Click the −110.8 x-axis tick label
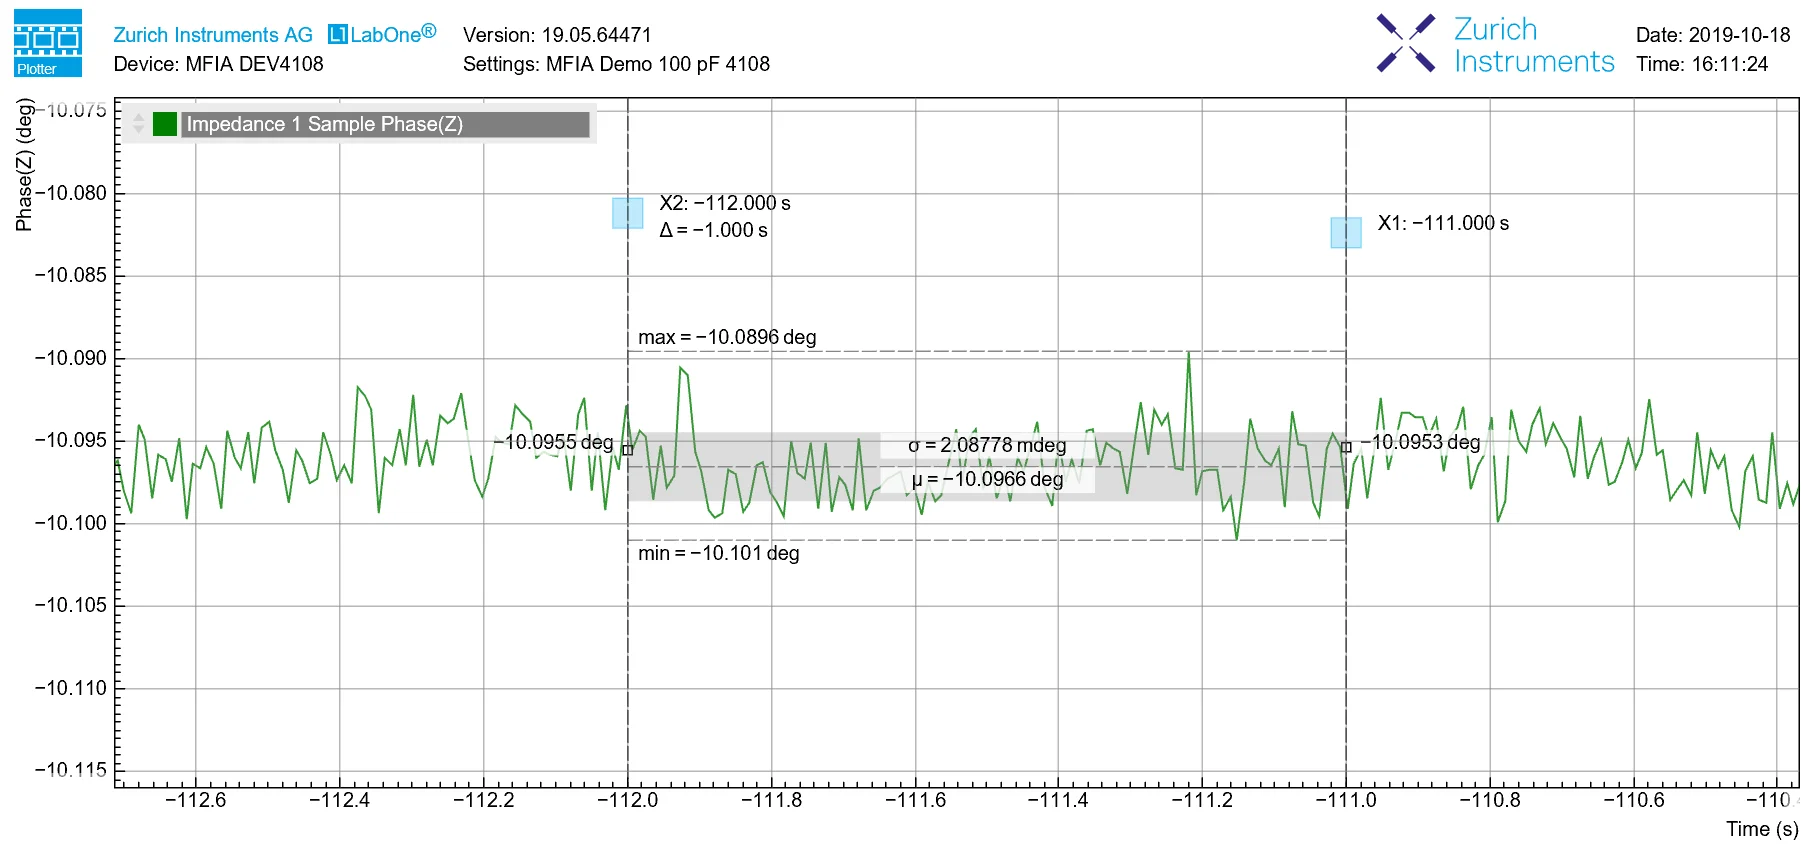This screenshot has height=849, width=1815. click(x=1490, y=800)
